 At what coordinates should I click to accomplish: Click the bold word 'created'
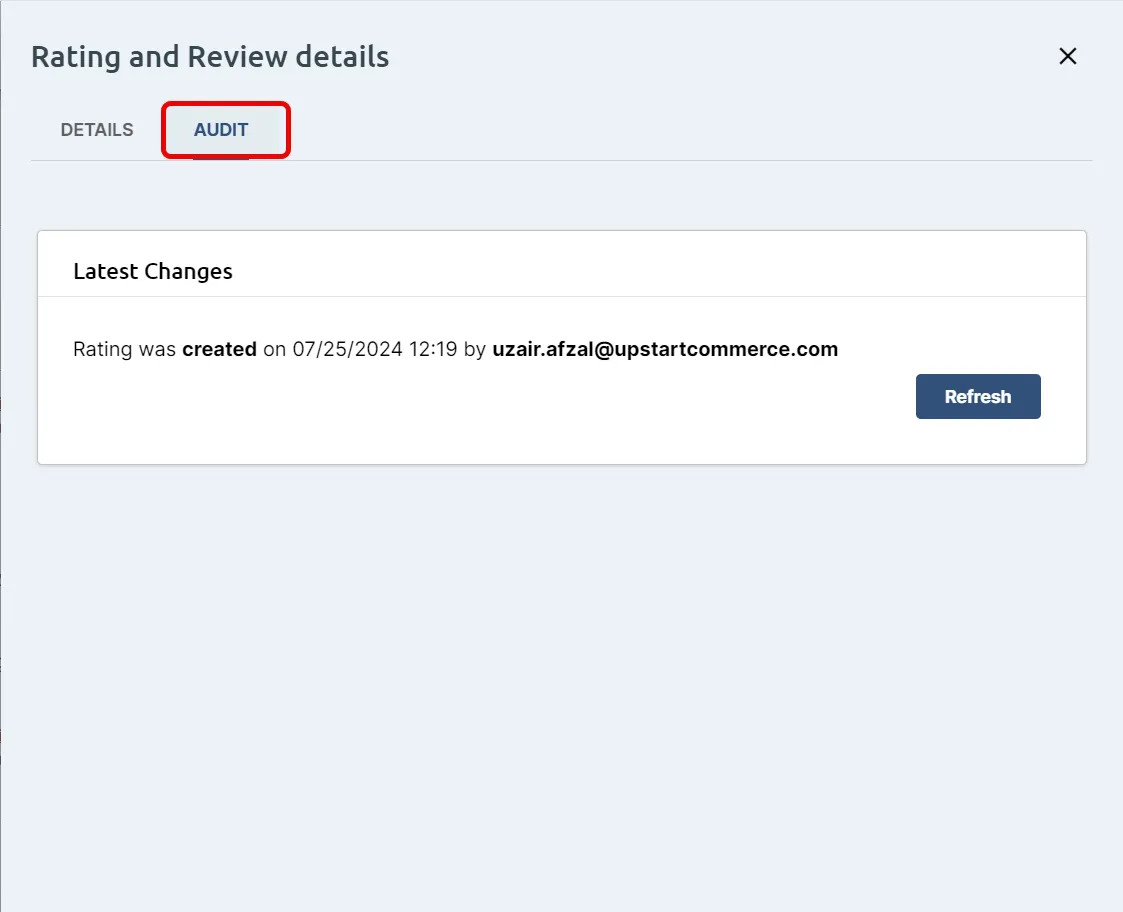219,349
